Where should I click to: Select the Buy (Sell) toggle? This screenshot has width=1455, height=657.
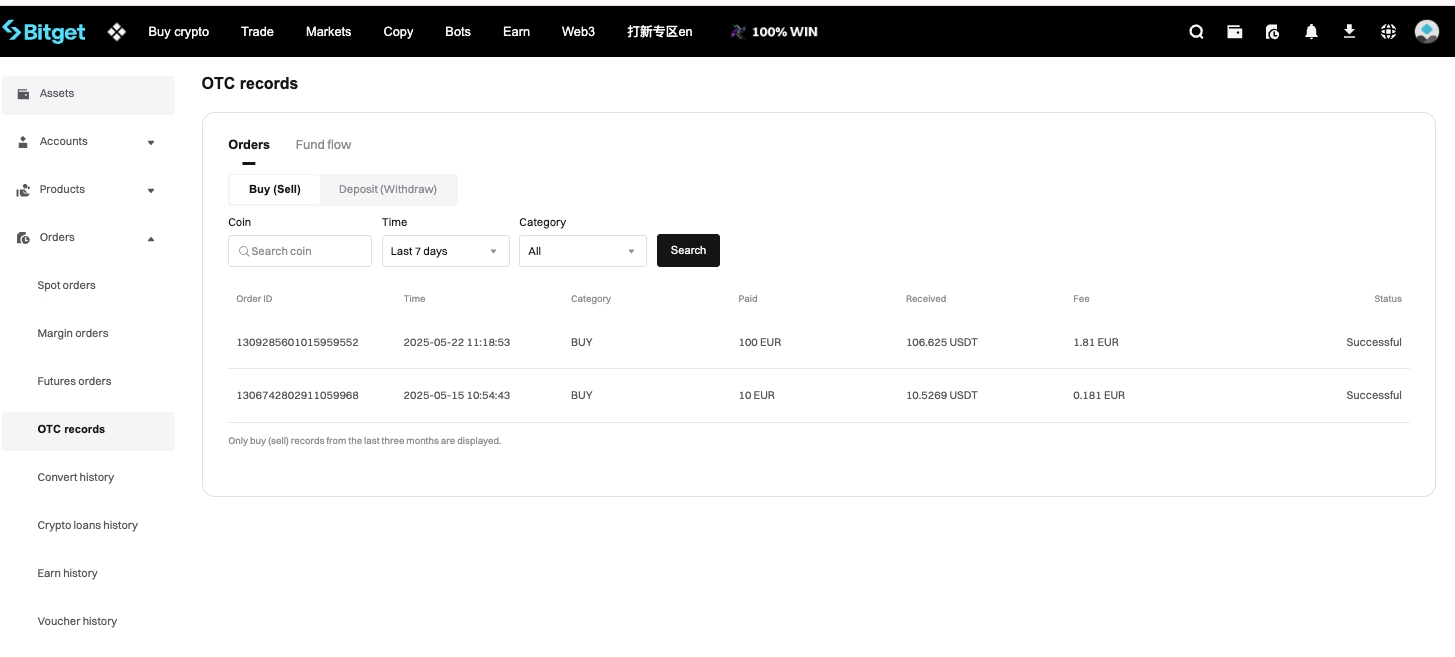(x=275, y=189)
